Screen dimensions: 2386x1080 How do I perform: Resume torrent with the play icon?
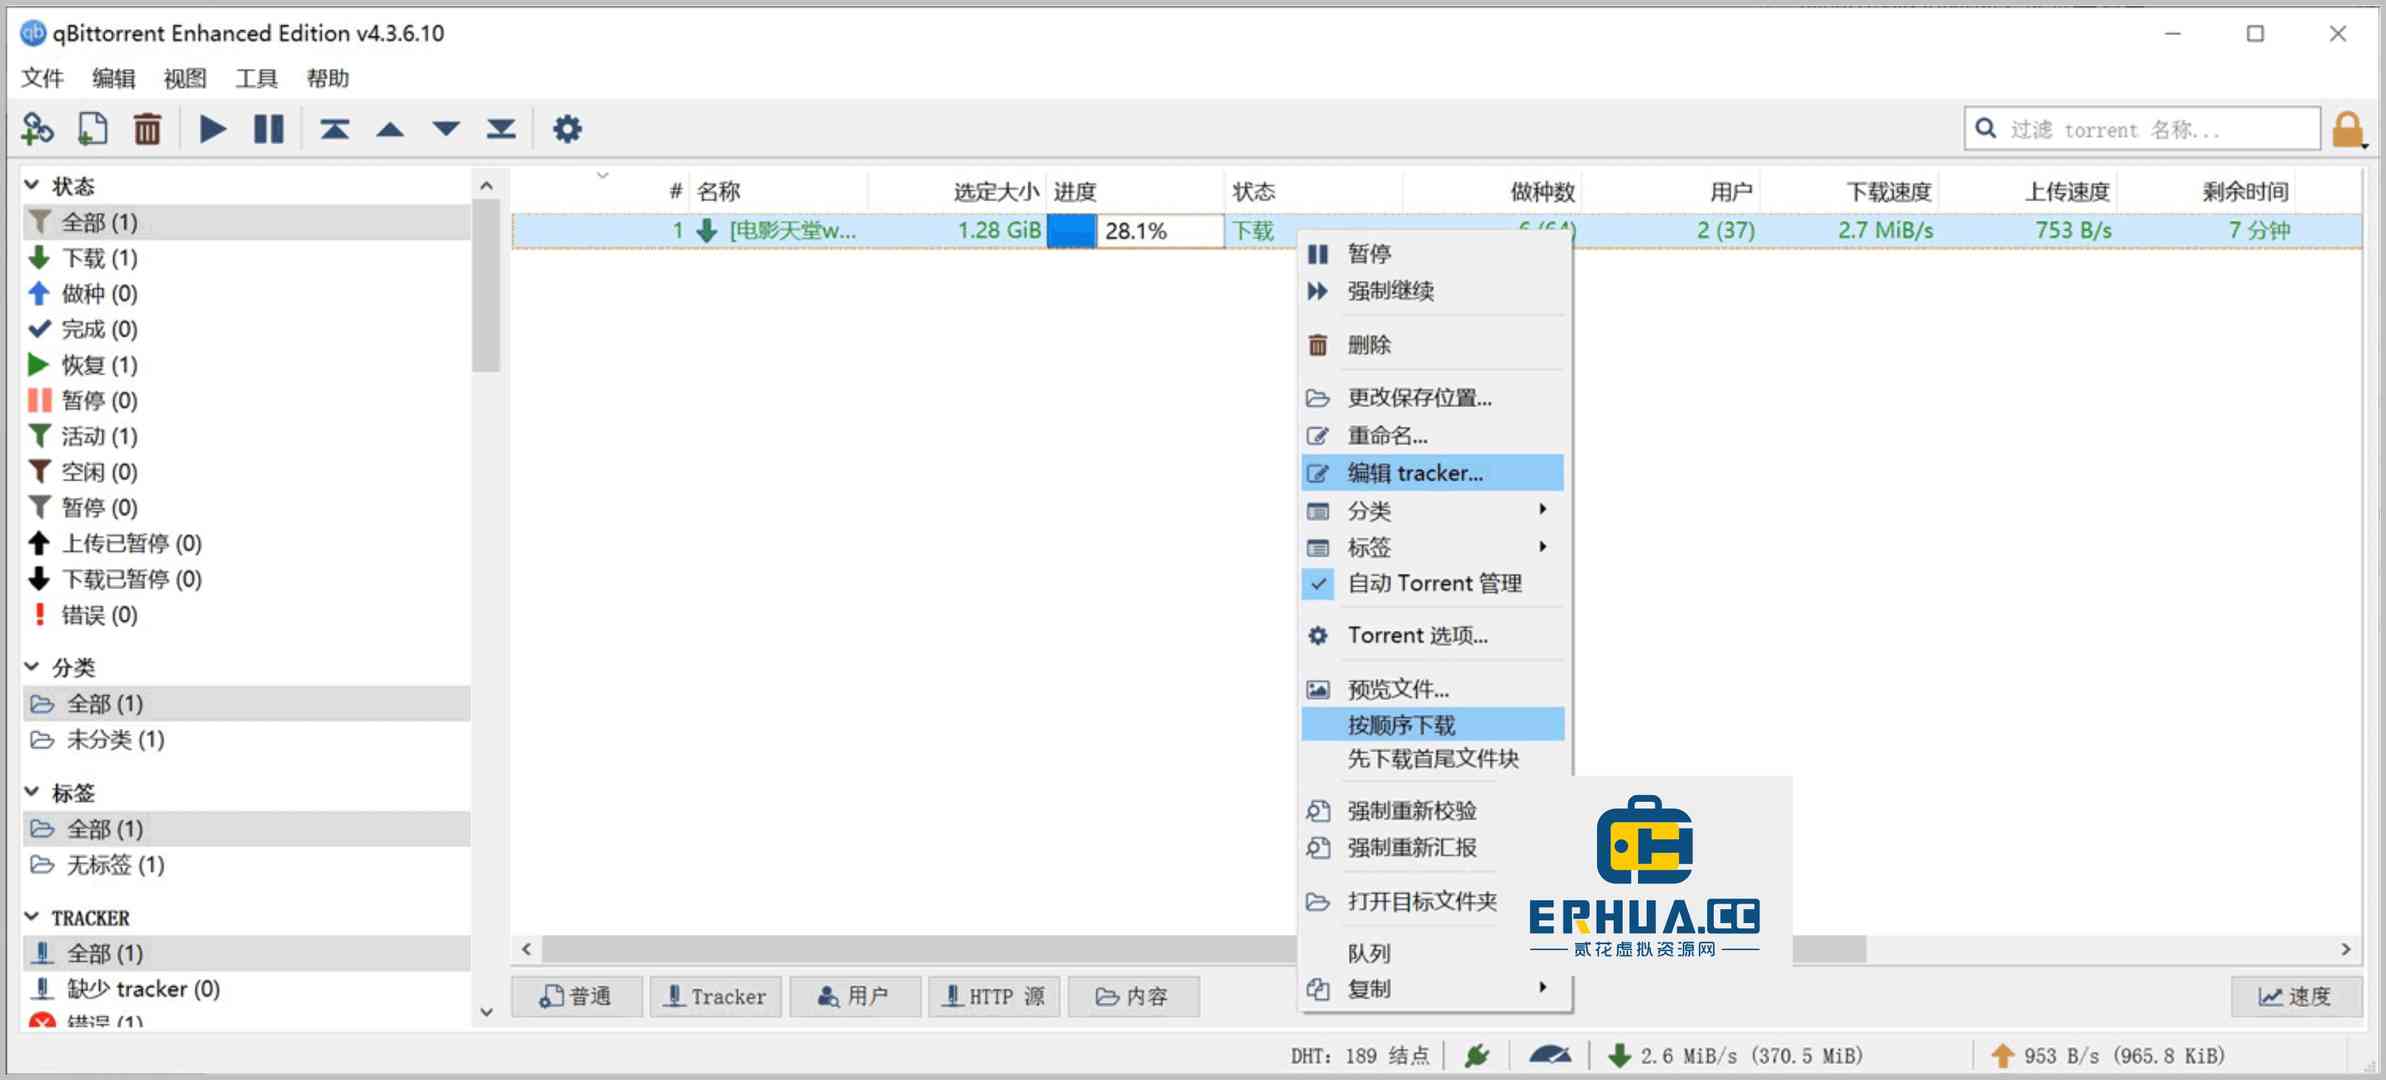pos(211,128)
